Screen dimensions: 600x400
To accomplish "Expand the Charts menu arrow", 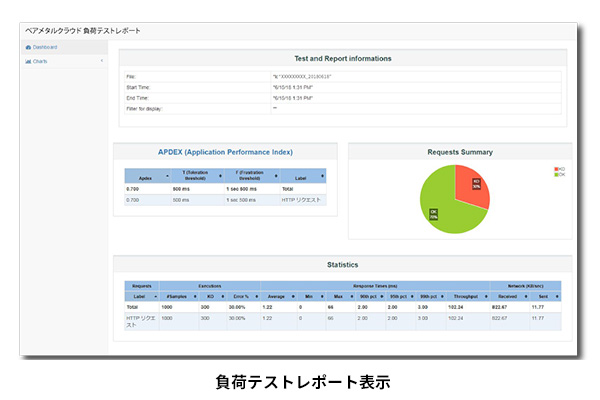I will coord(102,61).
